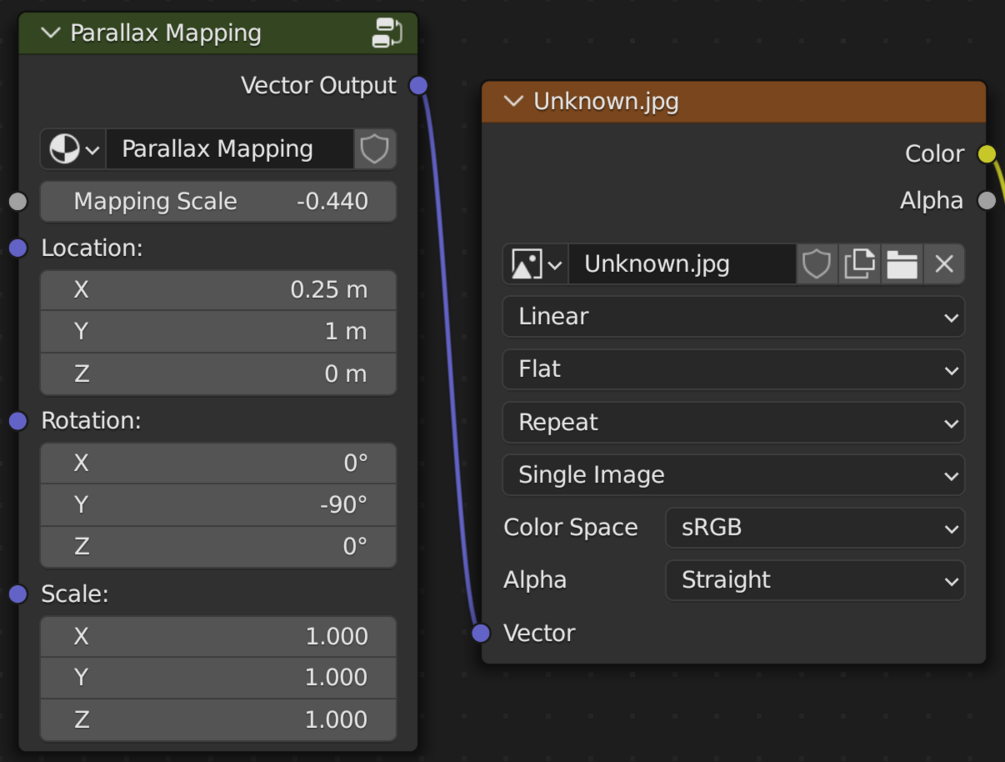Click the Mapping Scale slider field
Screen dimensions: 1005x762
coord(218,201)
